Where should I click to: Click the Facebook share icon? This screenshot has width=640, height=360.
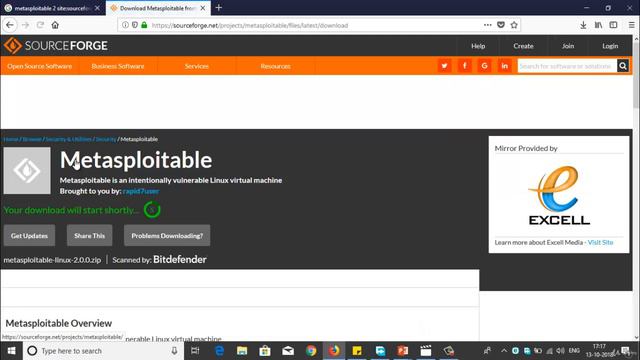point(464,66)
